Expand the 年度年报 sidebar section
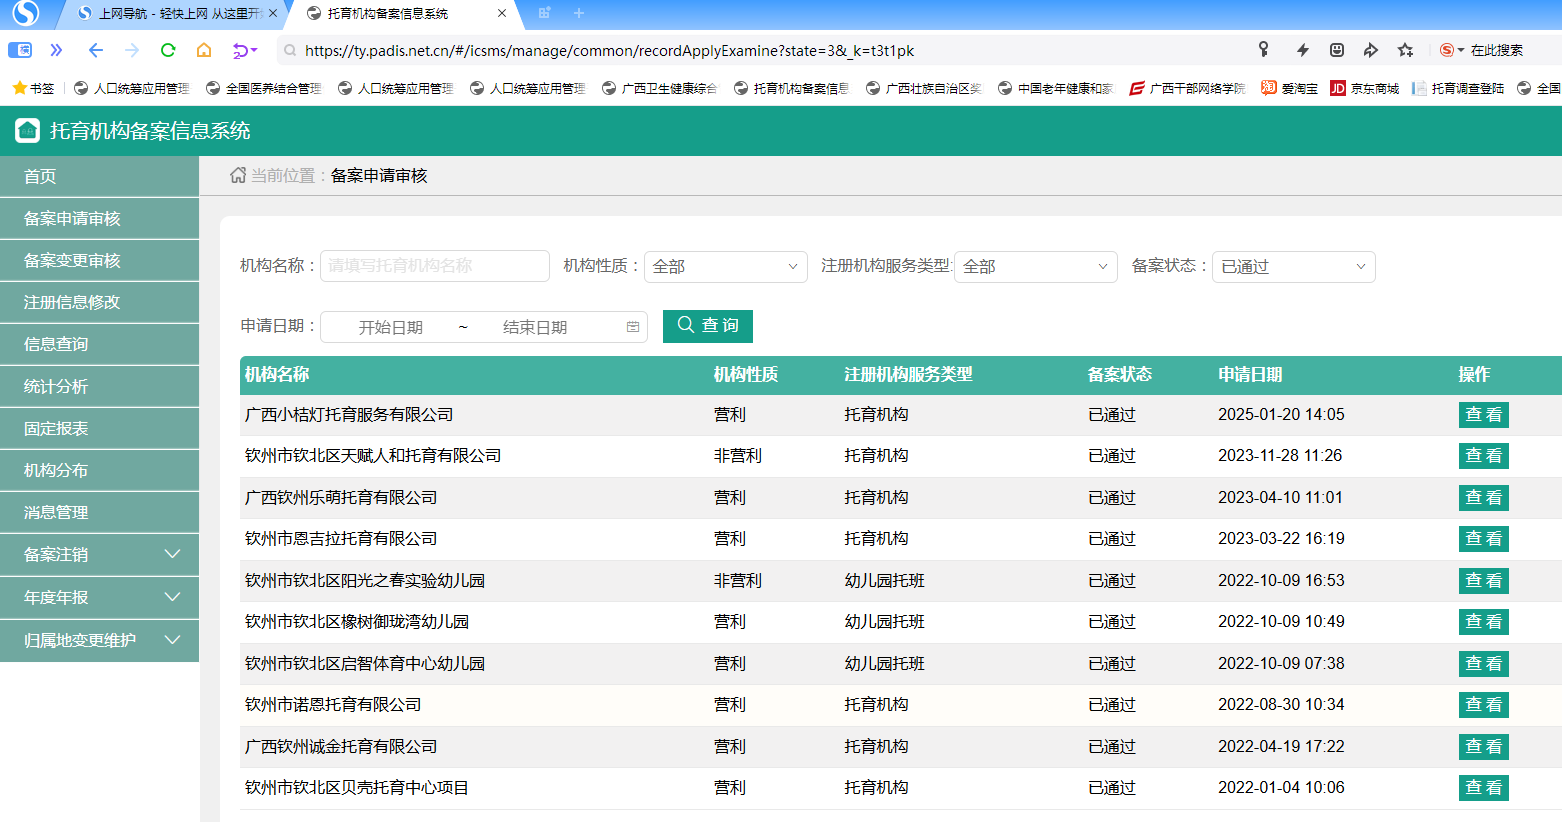Screen dimensions: 1564x822 [100, 597]
